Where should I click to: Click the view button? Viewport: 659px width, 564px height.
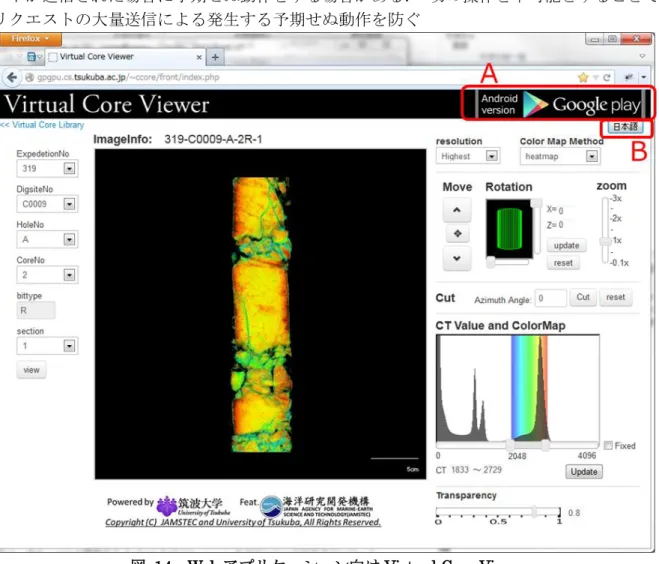click(31, 370)
